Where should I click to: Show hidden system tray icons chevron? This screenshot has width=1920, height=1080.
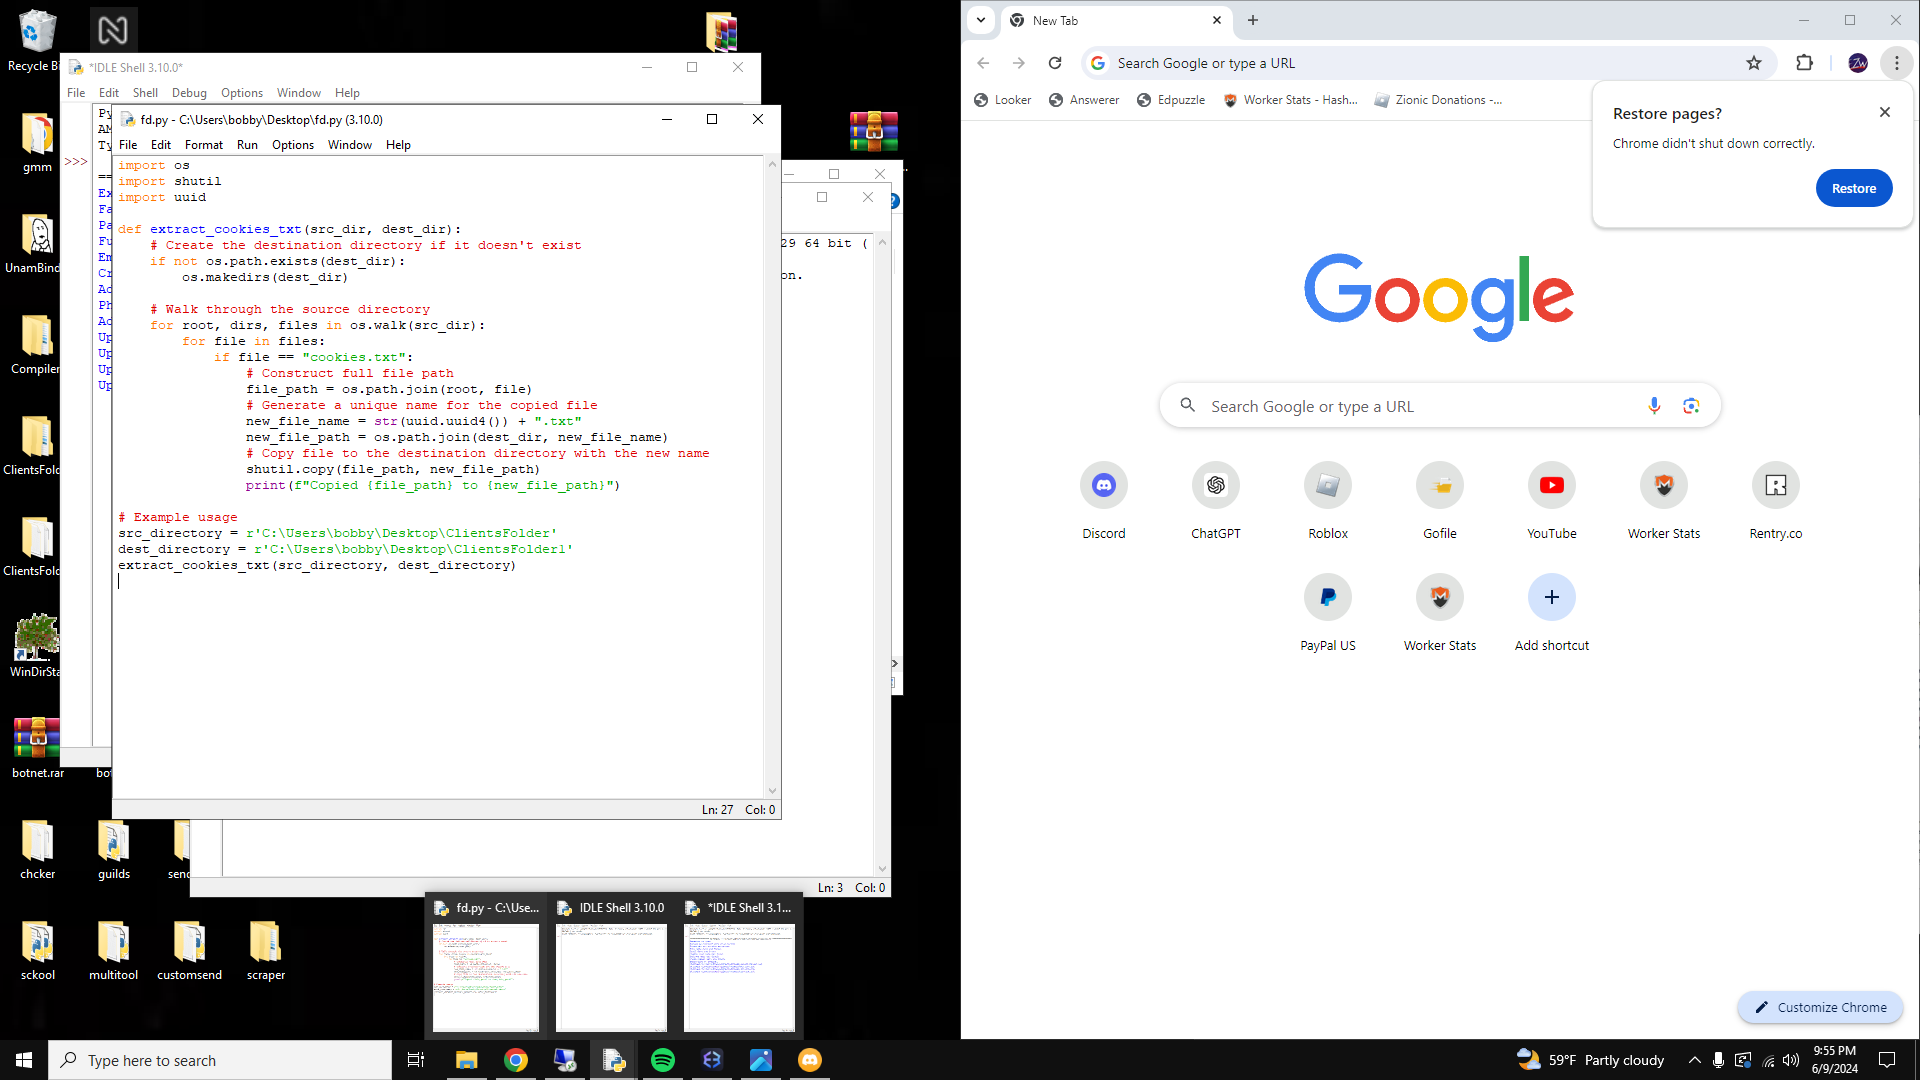pos(1694,1060)
